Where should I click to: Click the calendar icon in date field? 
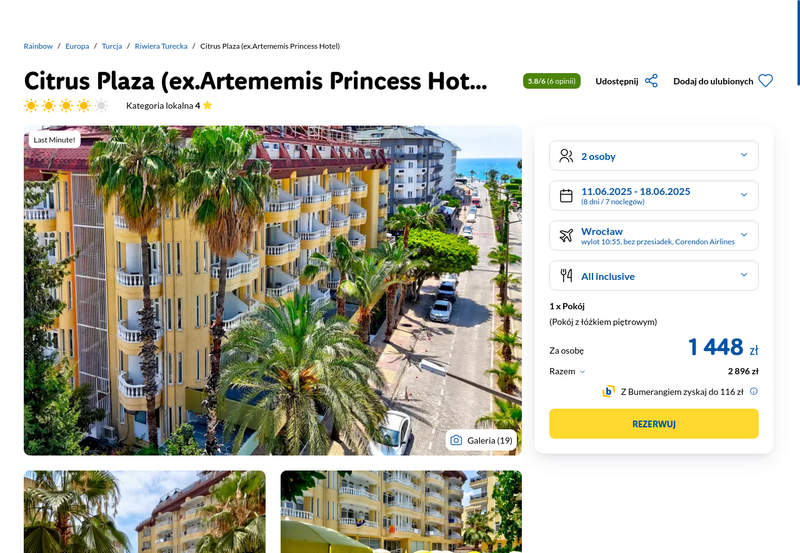coord(566,195)
